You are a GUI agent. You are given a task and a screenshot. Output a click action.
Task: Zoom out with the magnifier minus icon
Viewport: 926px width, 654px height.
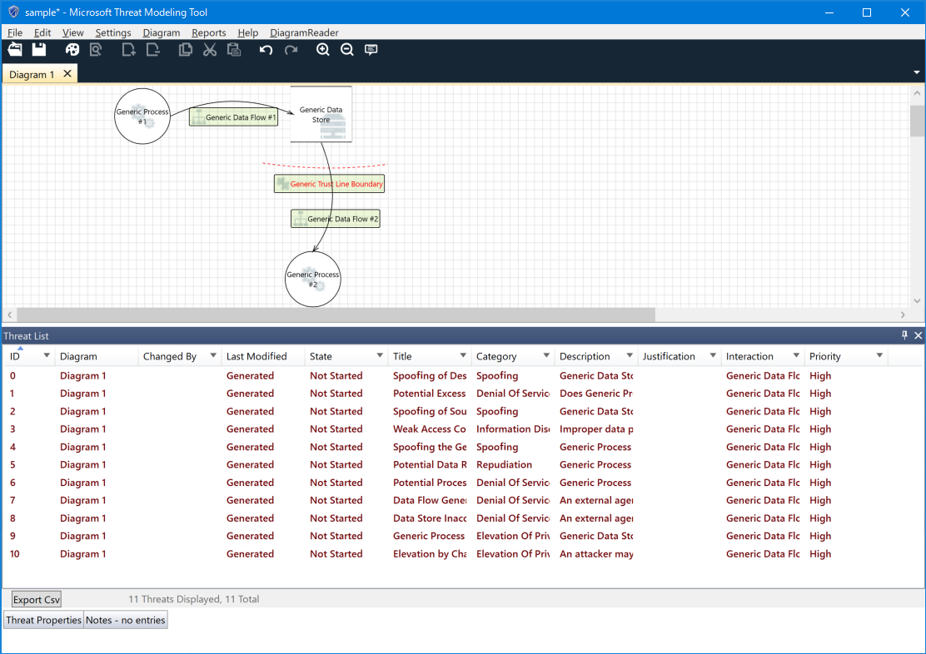pyautogui.click(x=347, y=50)
